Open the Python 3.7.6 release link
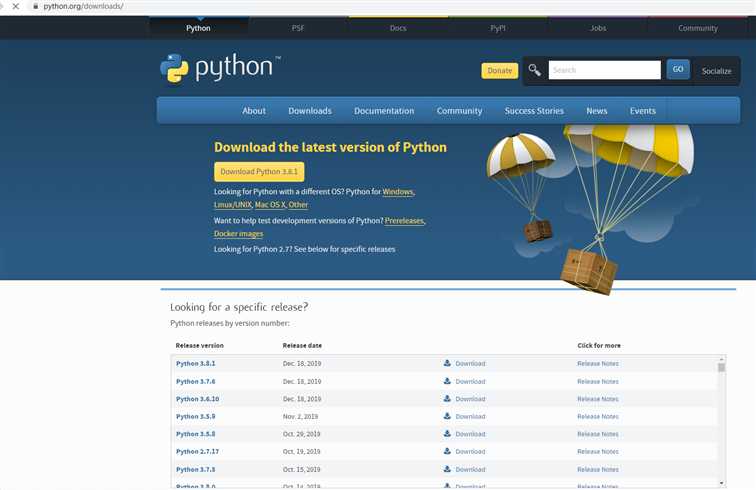This screenshot has height=490, width=756. point(196,381)
